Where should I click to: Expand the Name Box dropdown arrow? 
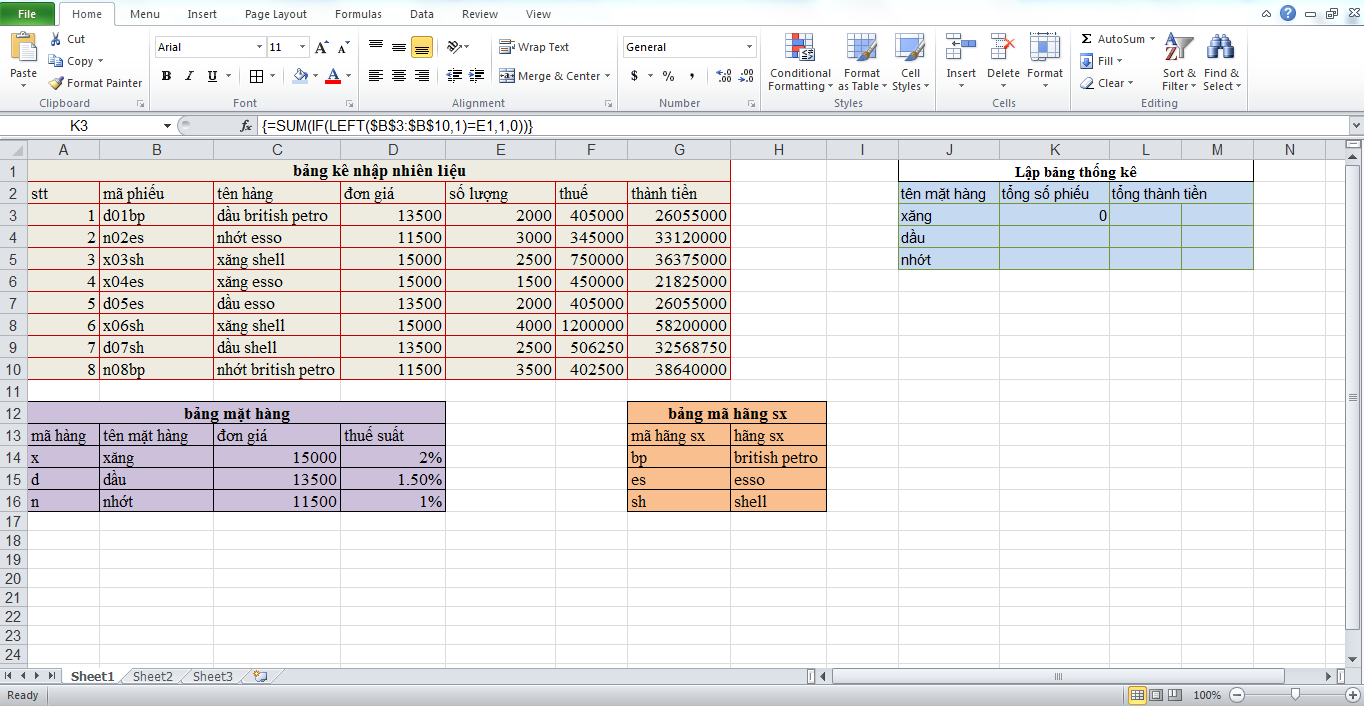tap(167, 126)
